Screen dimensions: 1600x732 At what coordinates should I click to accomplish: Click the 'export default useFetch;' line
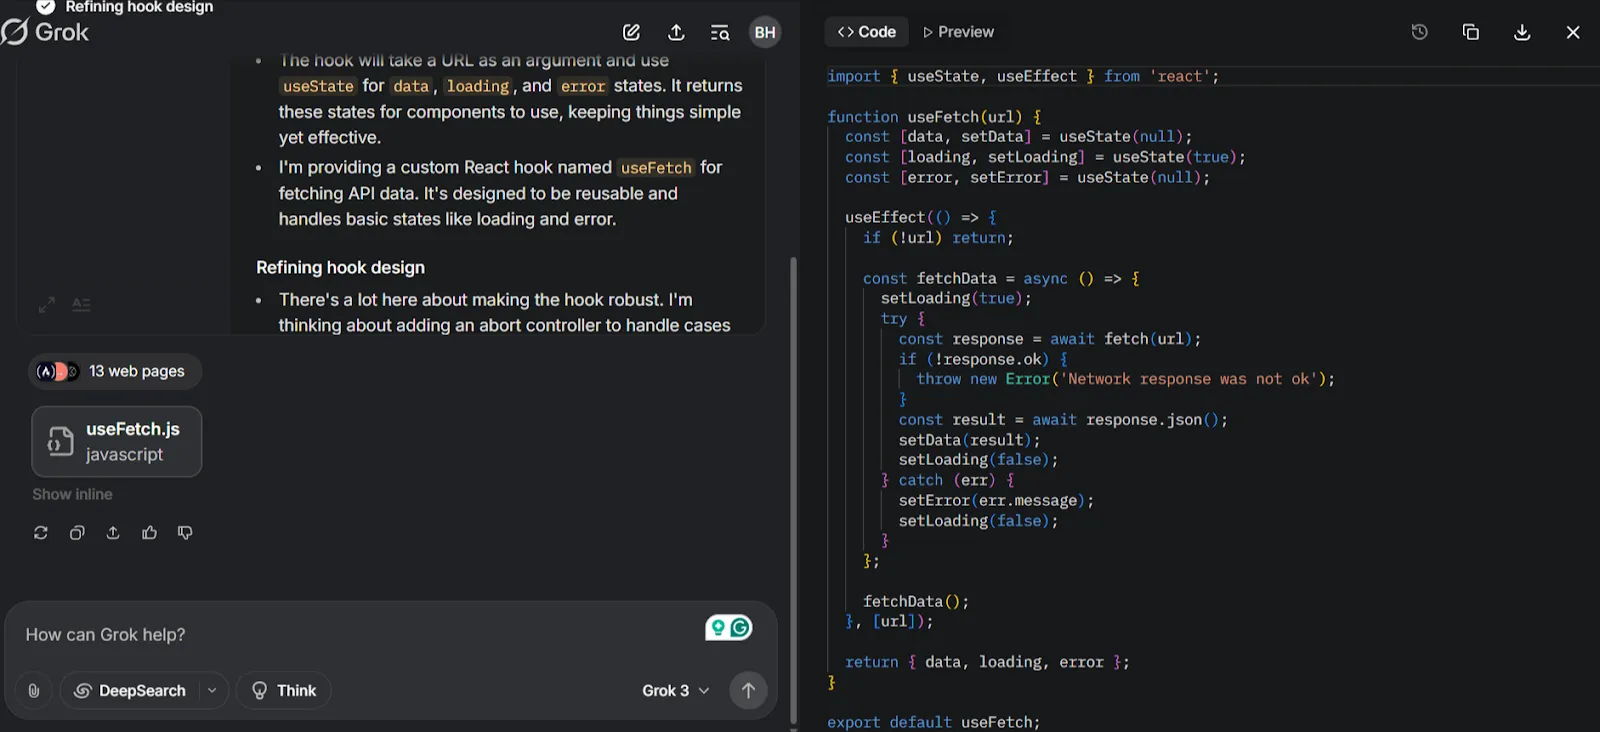coord(933,722)
